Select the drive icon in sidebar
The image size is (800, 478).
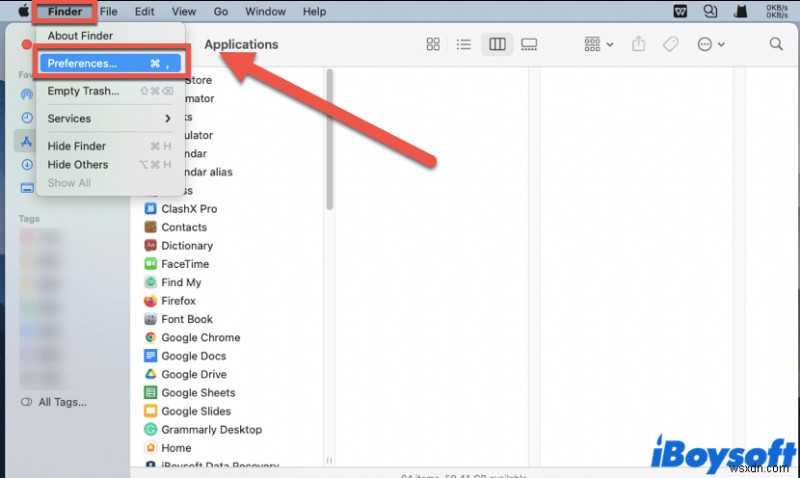pos(27,188)
